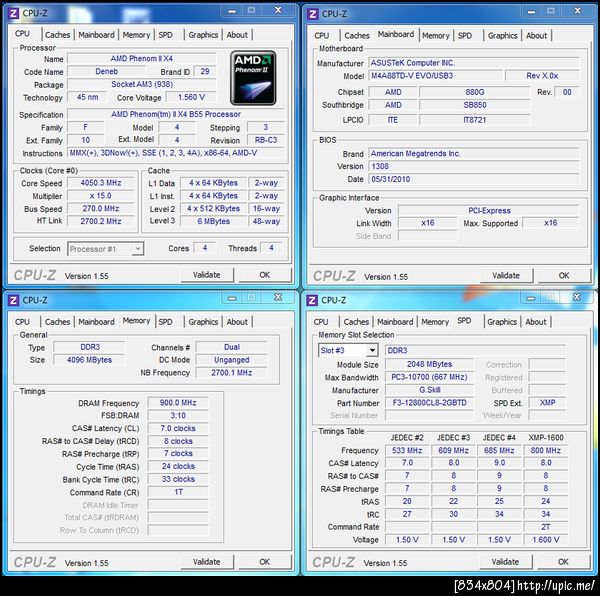Open the Graphics tab in the CPU window

(203, 35)
